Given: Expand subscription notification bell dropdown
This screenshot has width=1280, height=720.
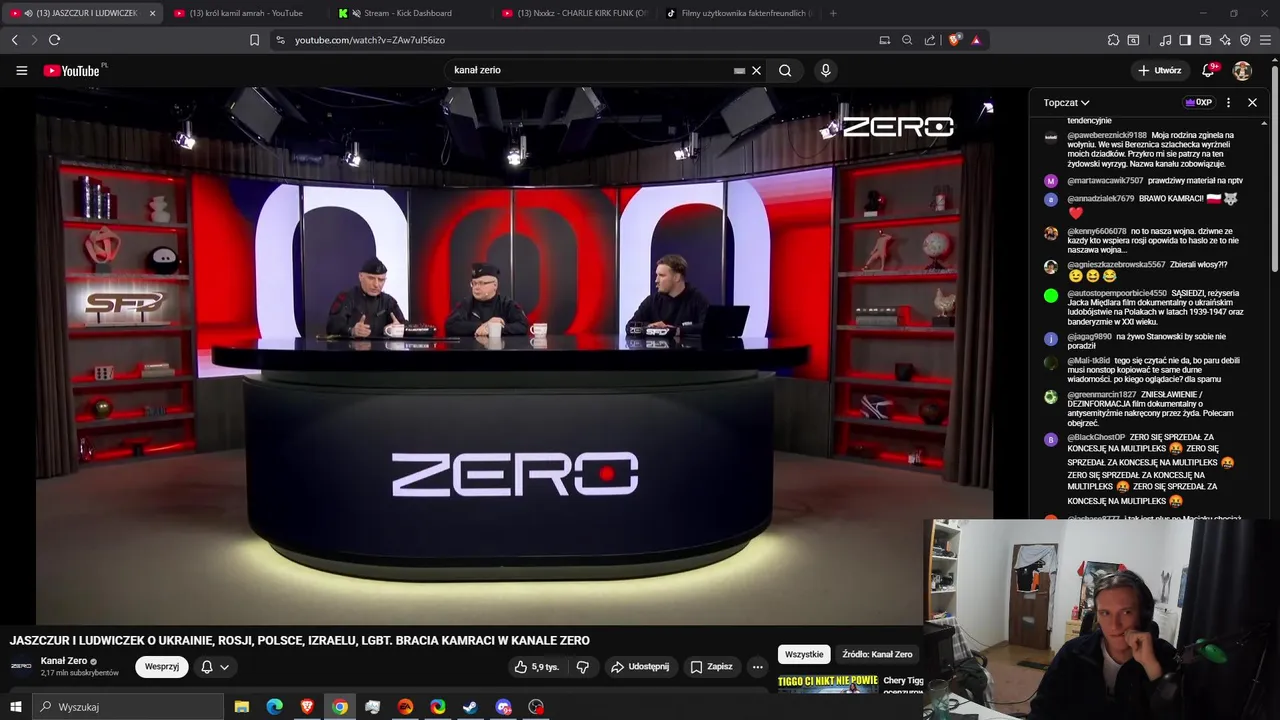Looking at the screenshot, I should (x=215, y=667).
